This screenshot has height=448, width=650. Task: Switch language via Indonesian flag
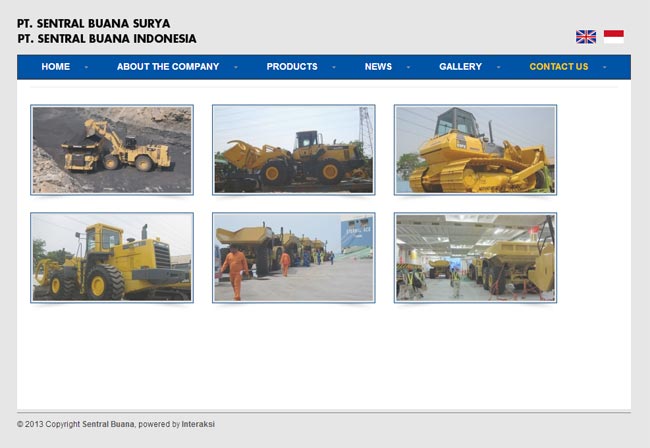coord(614,37)
